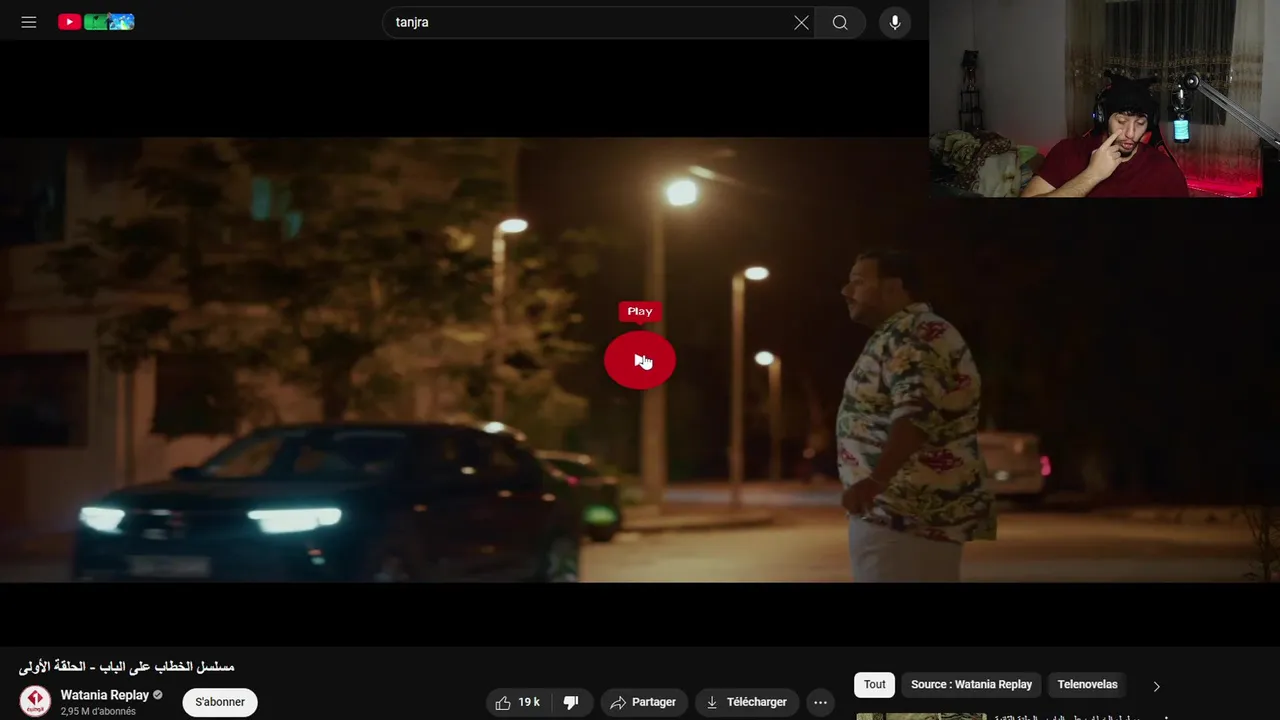Start voice search with the microphone icon

tap(895, 22)
